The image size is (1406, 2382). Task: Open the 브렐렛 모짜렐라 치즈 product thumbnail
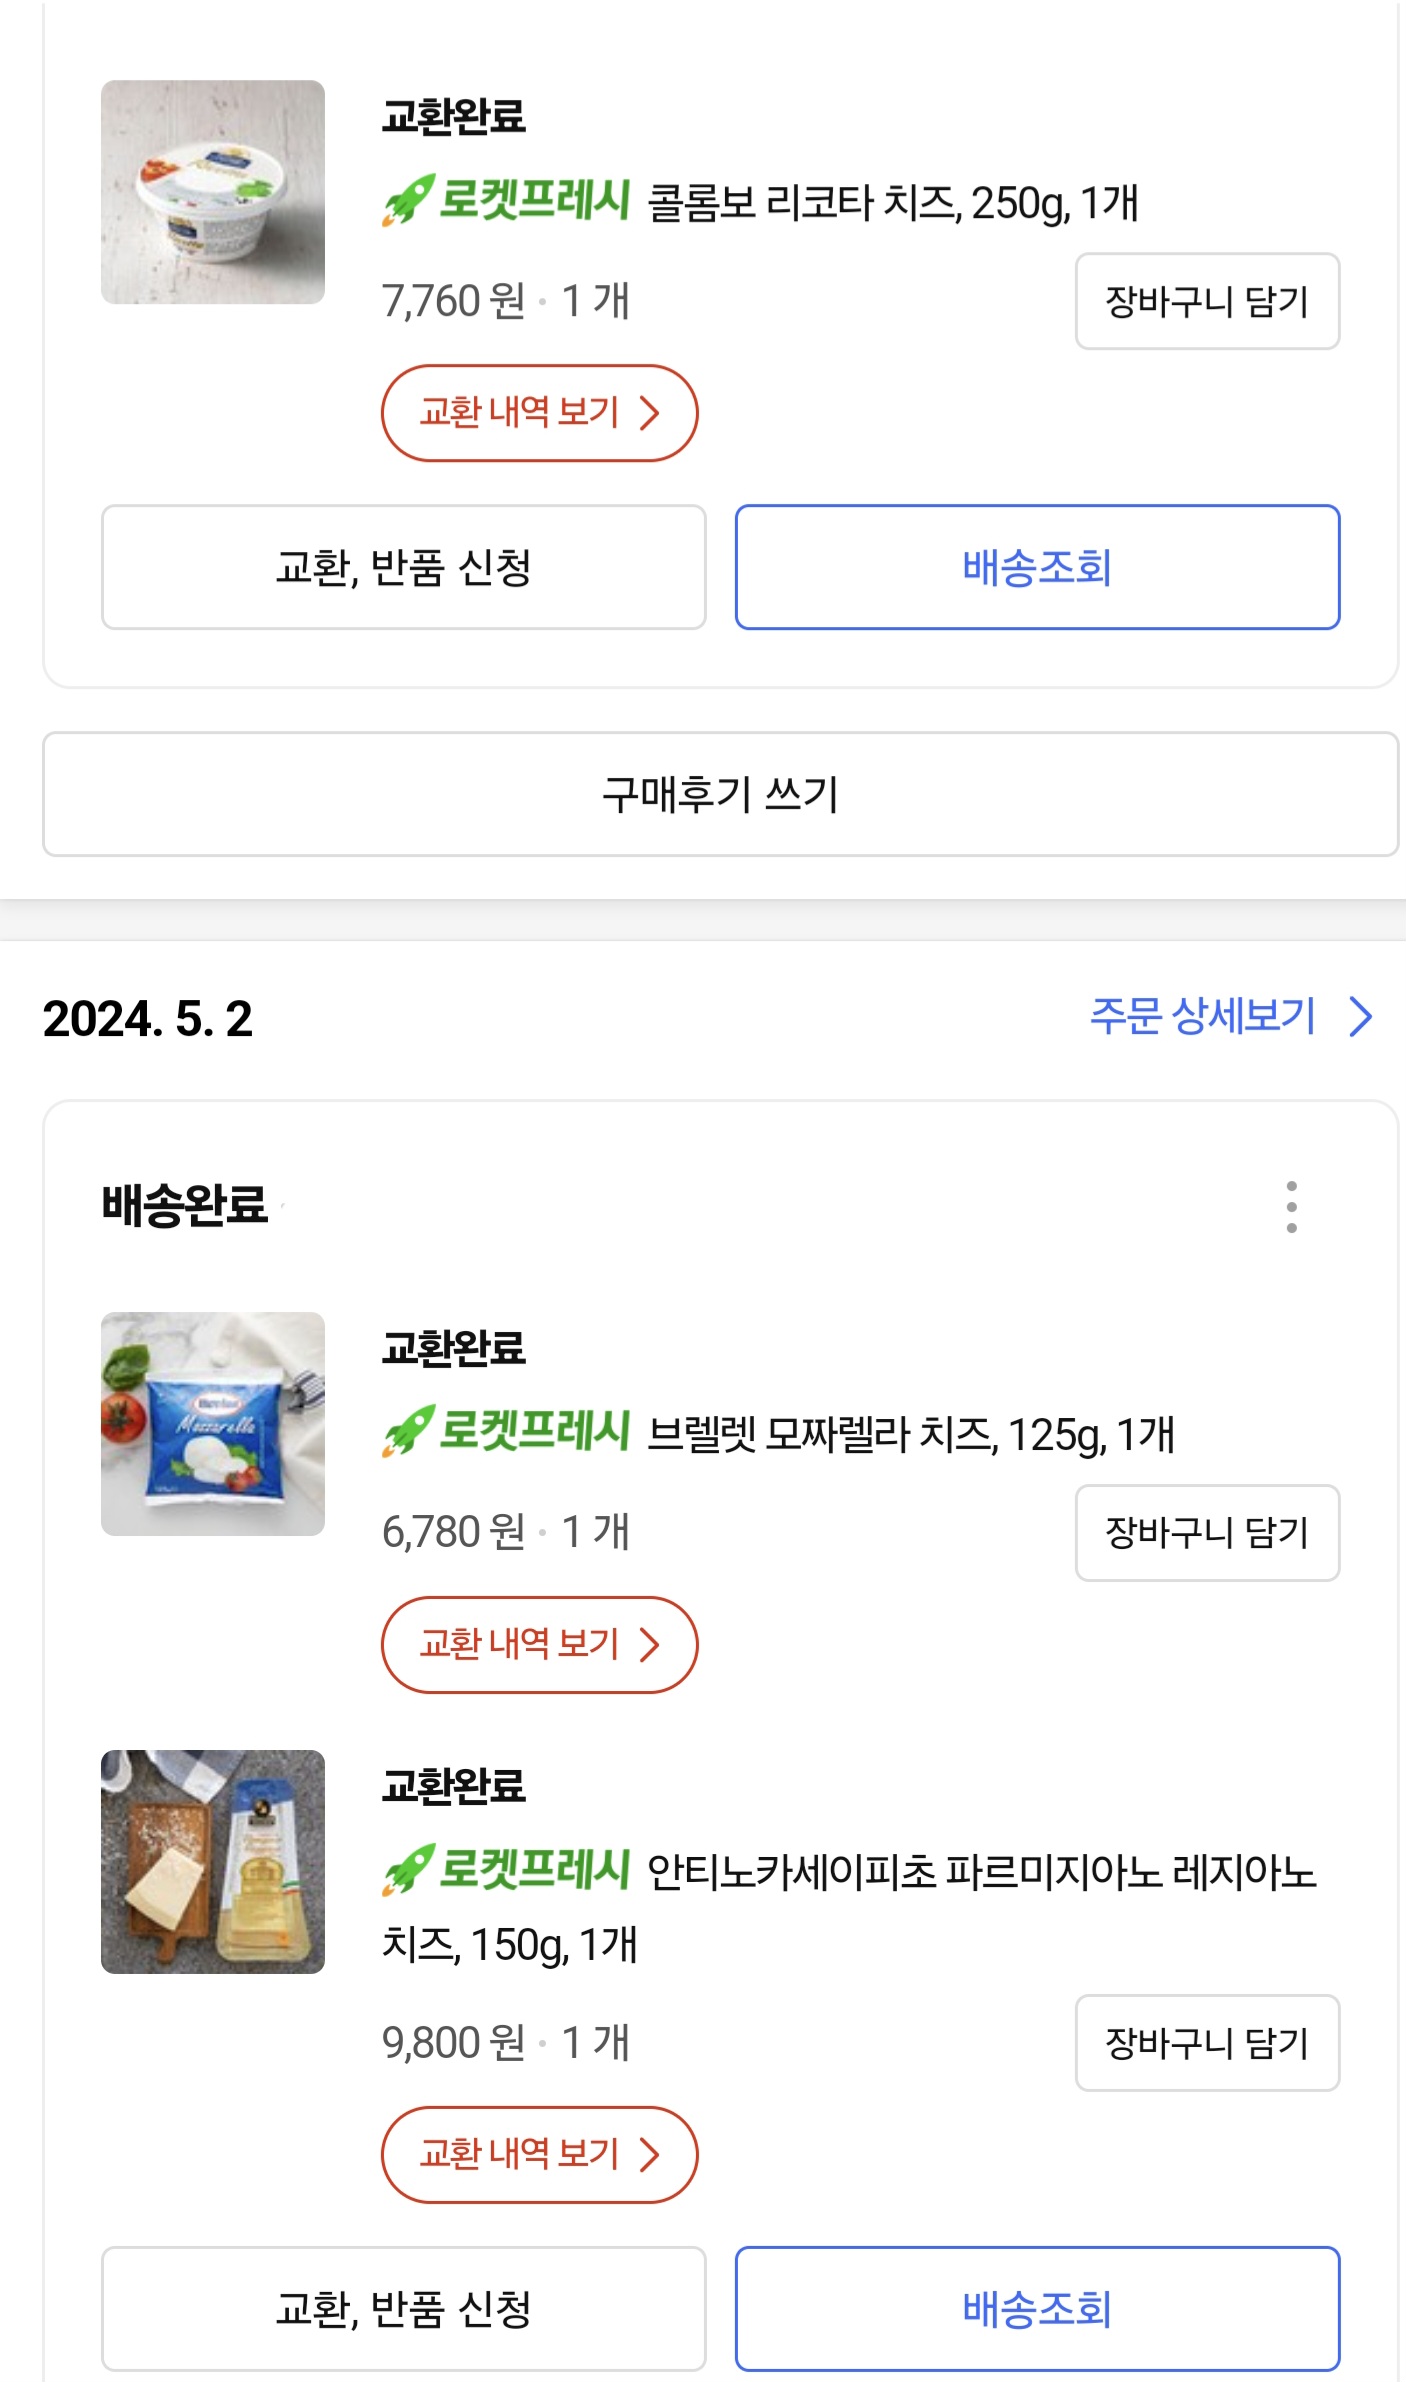click(213, 1423)
